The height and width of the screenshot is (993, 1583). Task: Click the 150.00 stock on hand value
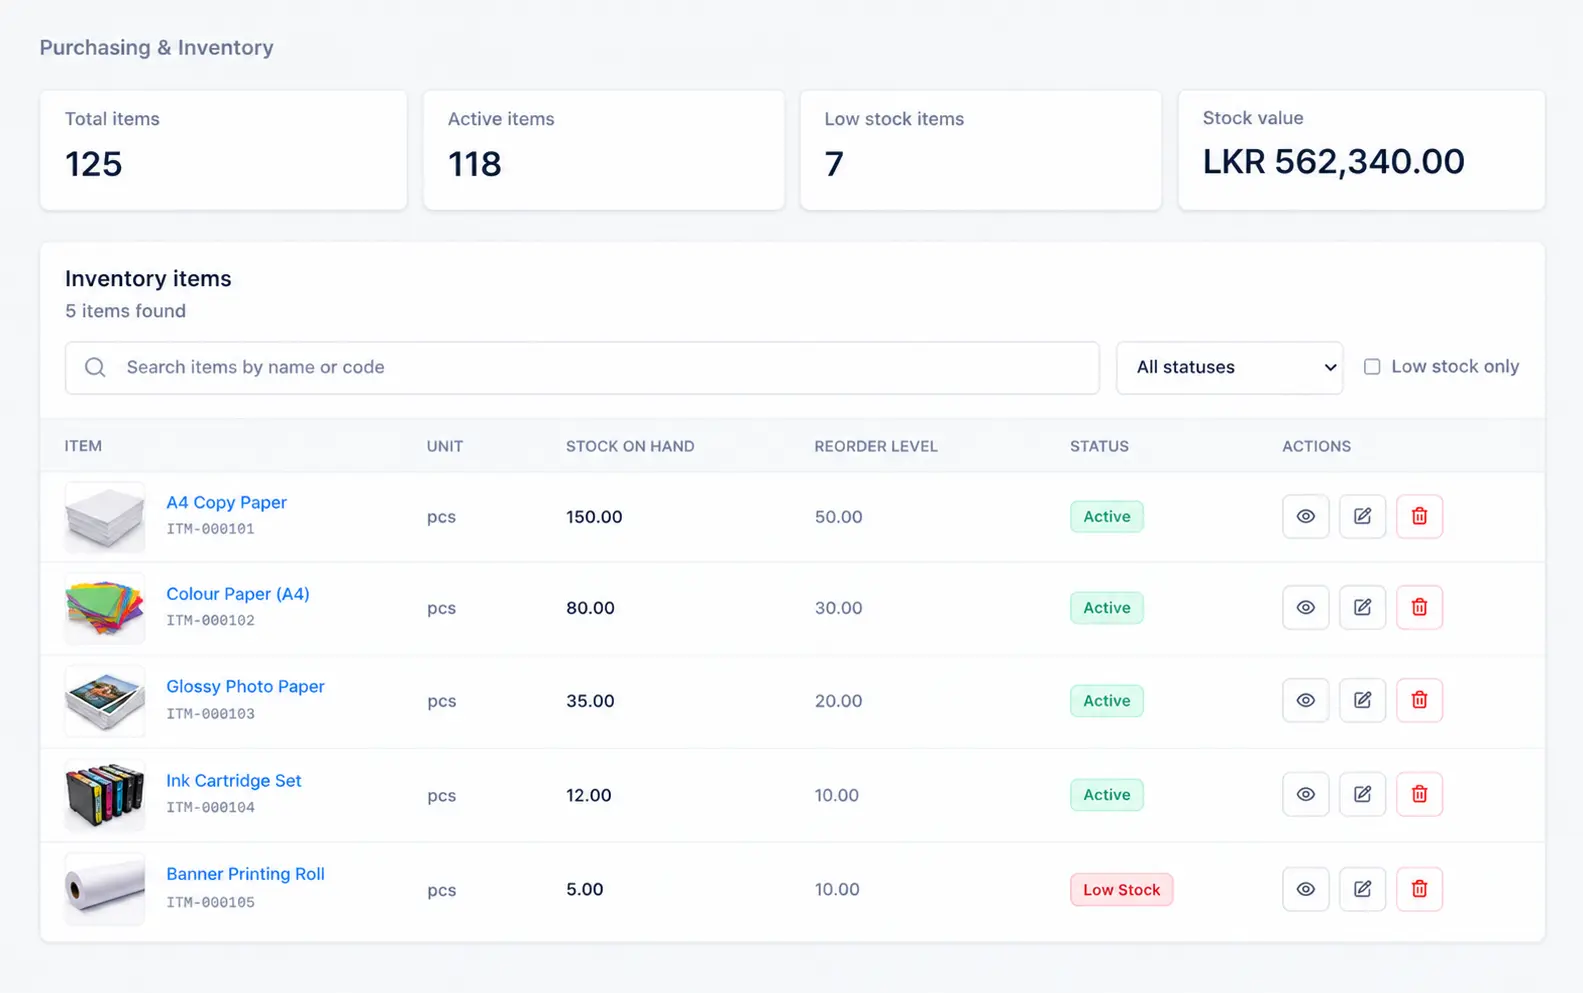tap(594, 517)
